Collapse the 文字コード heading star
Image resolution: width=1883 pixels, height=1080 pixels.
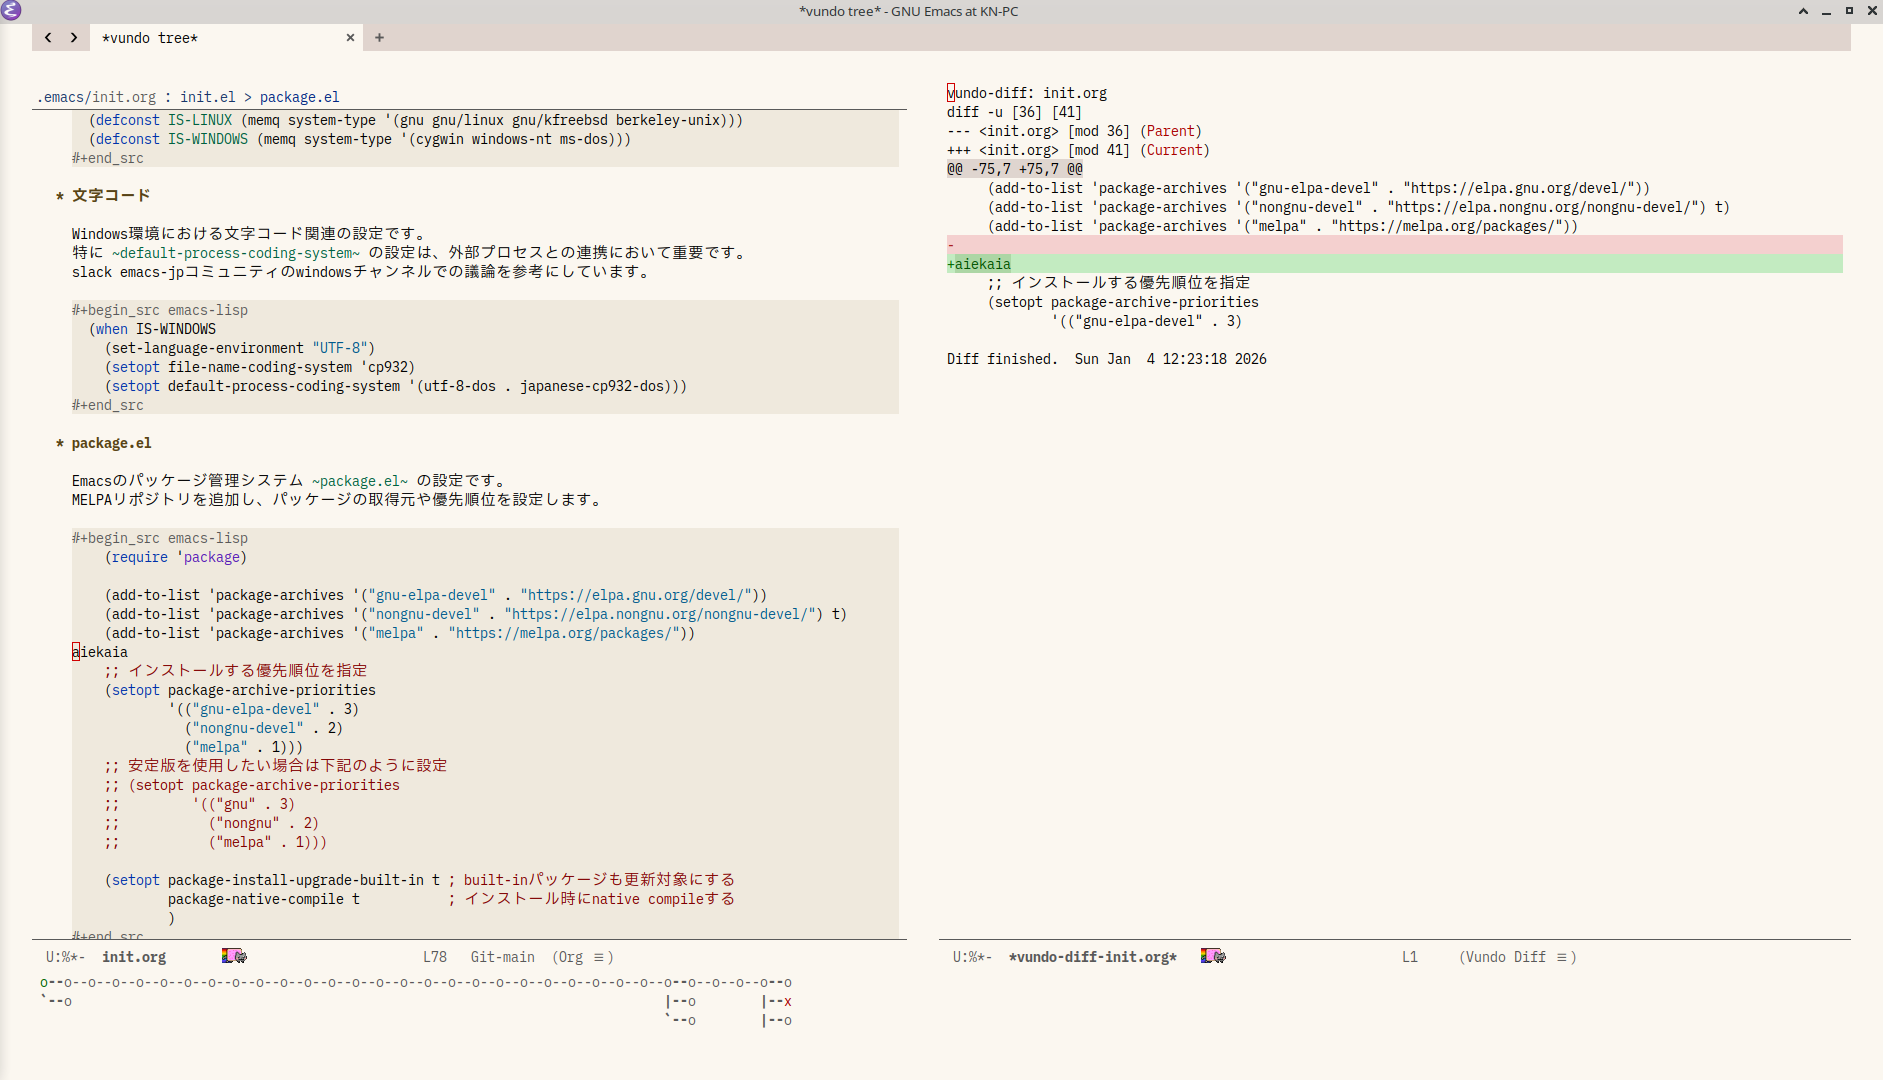coord(60,196)
